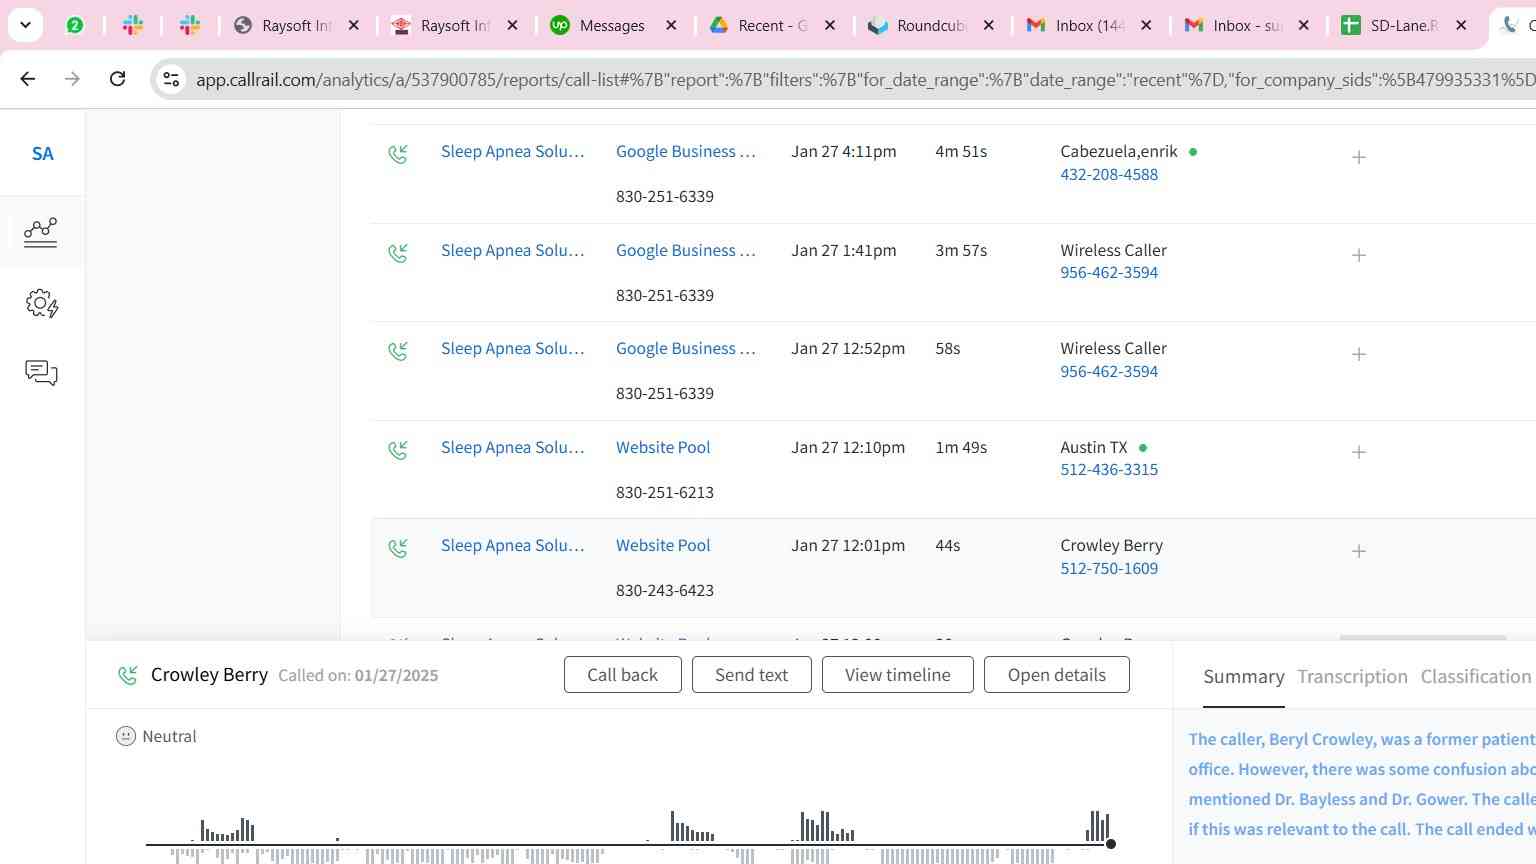Reload the page with the refresh icon
This screenshot has height=864, width=1536.
[x=117, y=78]
